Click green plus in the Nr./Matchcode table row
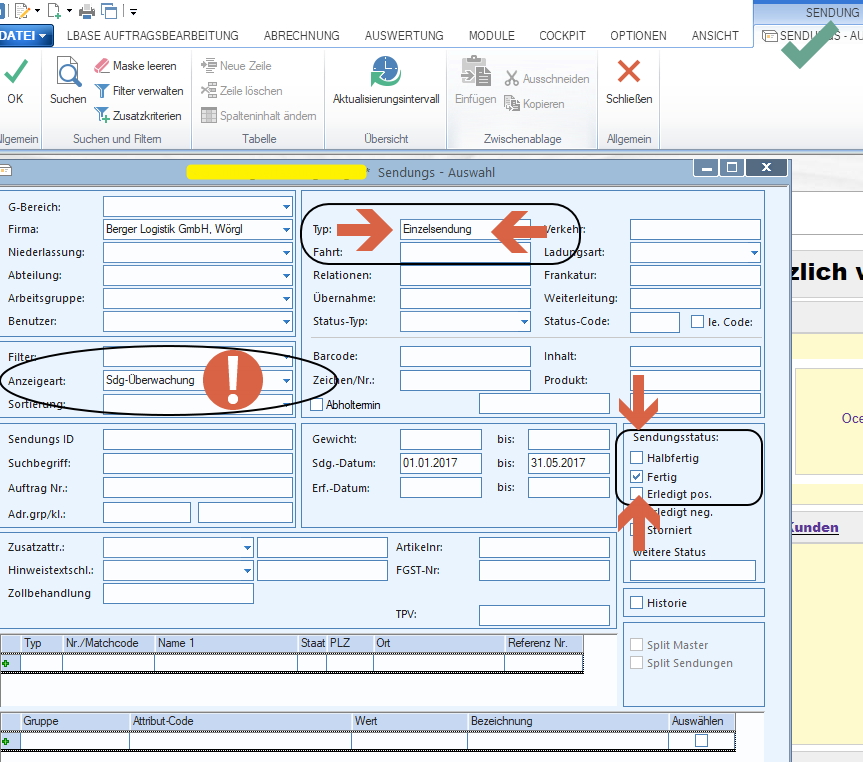The image size is (863, 762). click(x=6, y=663)
